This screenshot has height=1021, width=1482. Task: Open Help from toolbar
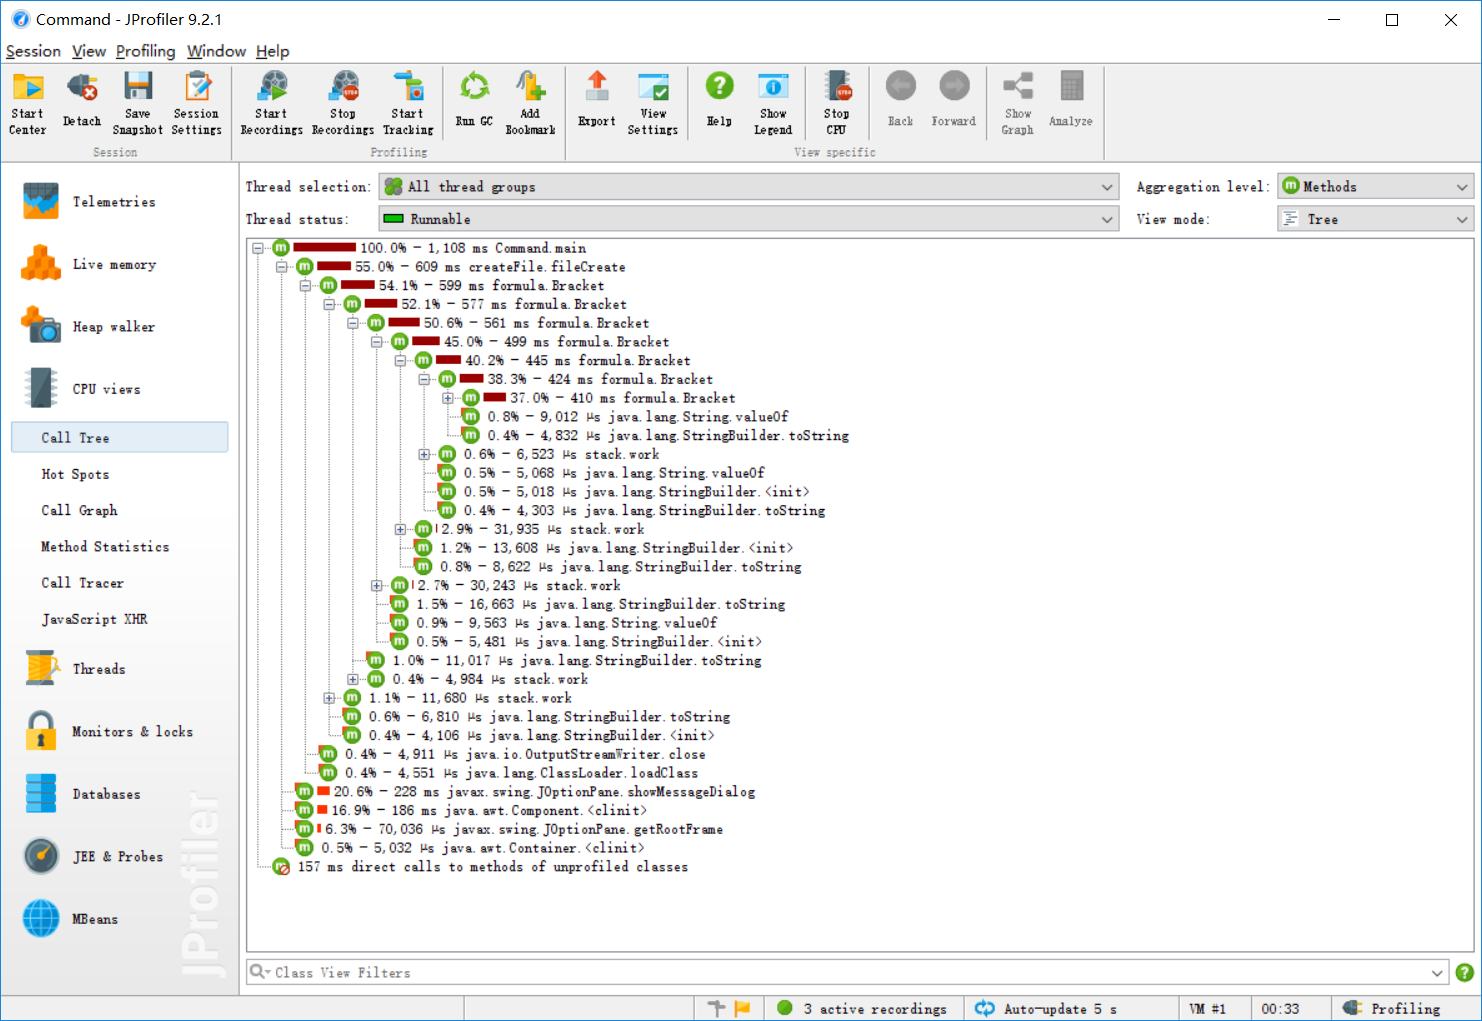(719, 100)
